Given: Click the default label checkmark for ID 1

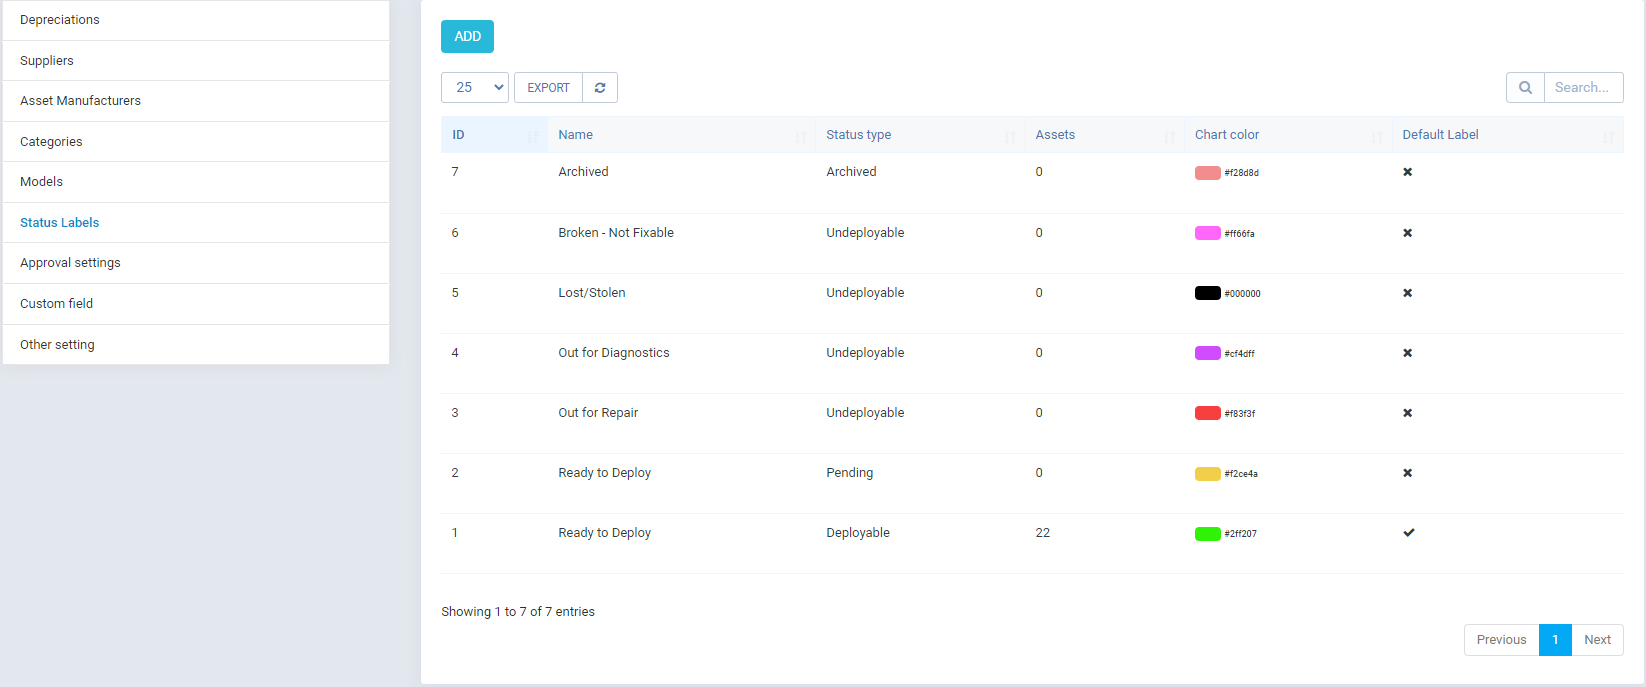Looking at the screenshot, I should point(1408,533).
